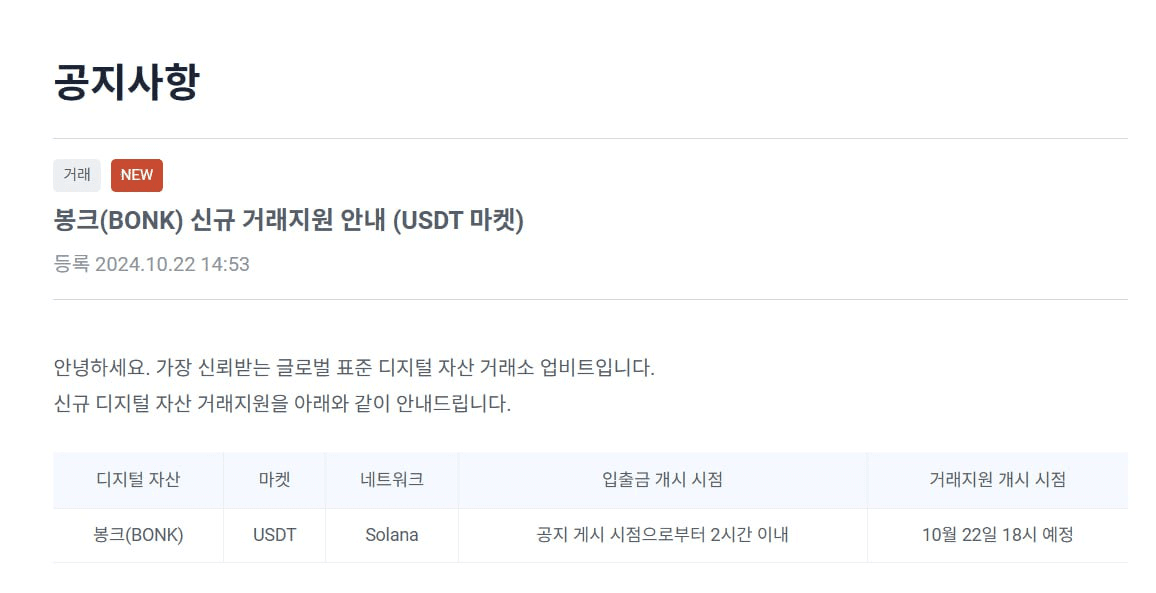Click the 마켓 column header
1156x593 pixels.
(274, 480)
